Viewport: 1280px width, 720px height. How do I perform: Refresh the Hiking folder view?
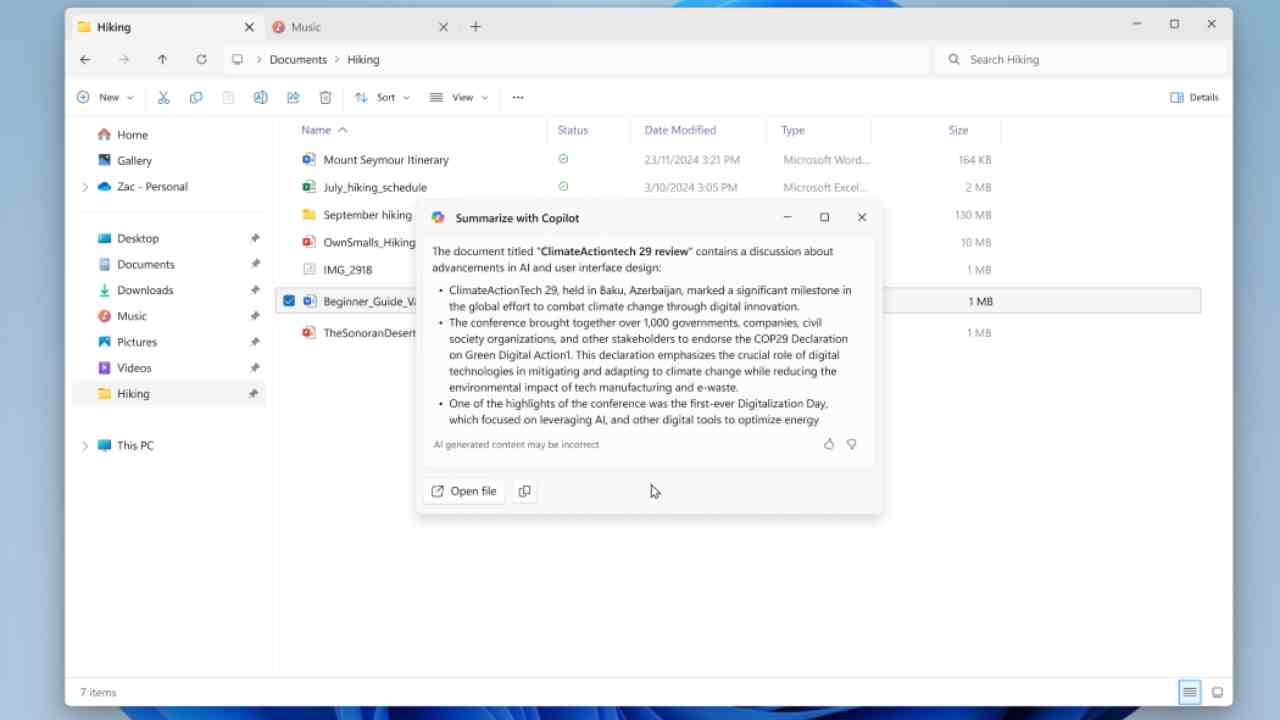[x=200, y=59]
